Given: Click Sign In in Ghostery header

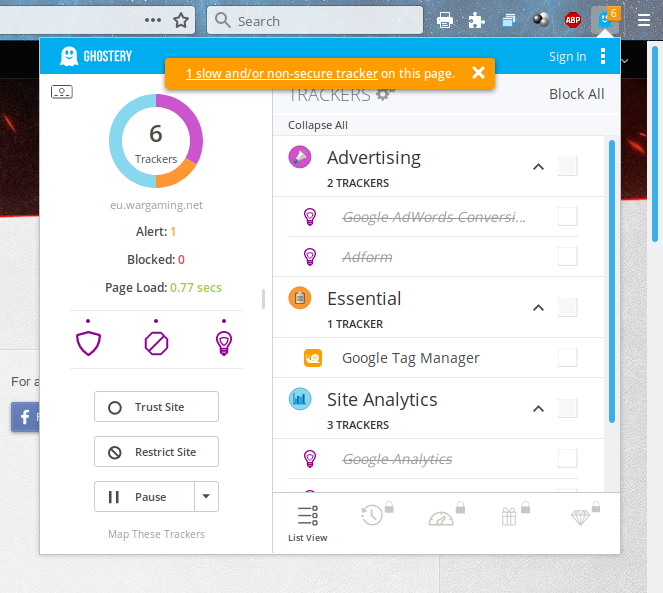Looking at the screenshot, I should coord(567,56).
